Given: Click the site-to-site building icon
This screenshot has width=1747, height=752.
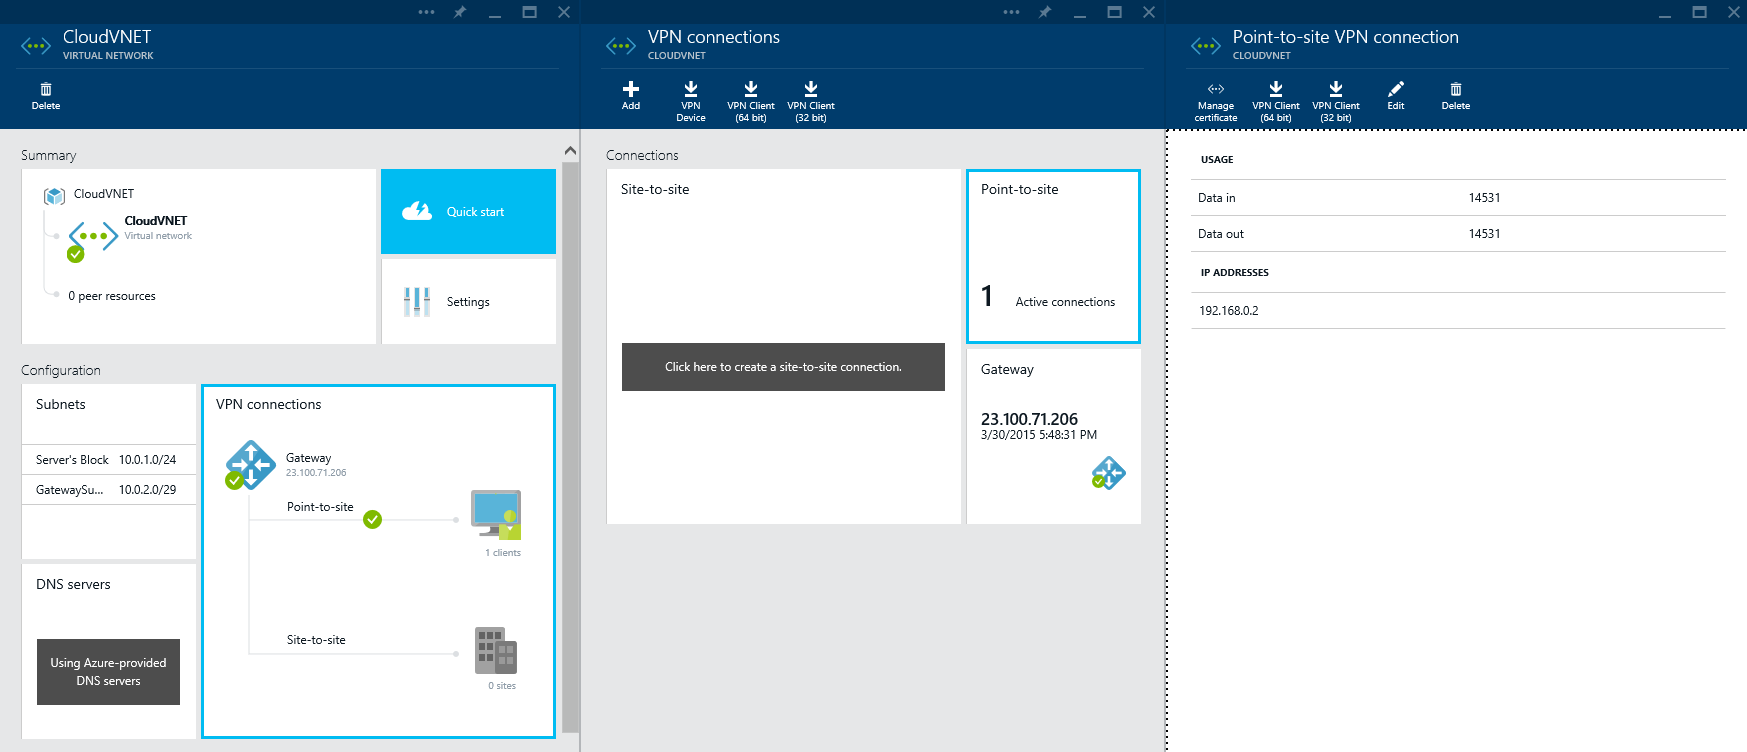Looking at the screenshot, I should tap(496, 650).
